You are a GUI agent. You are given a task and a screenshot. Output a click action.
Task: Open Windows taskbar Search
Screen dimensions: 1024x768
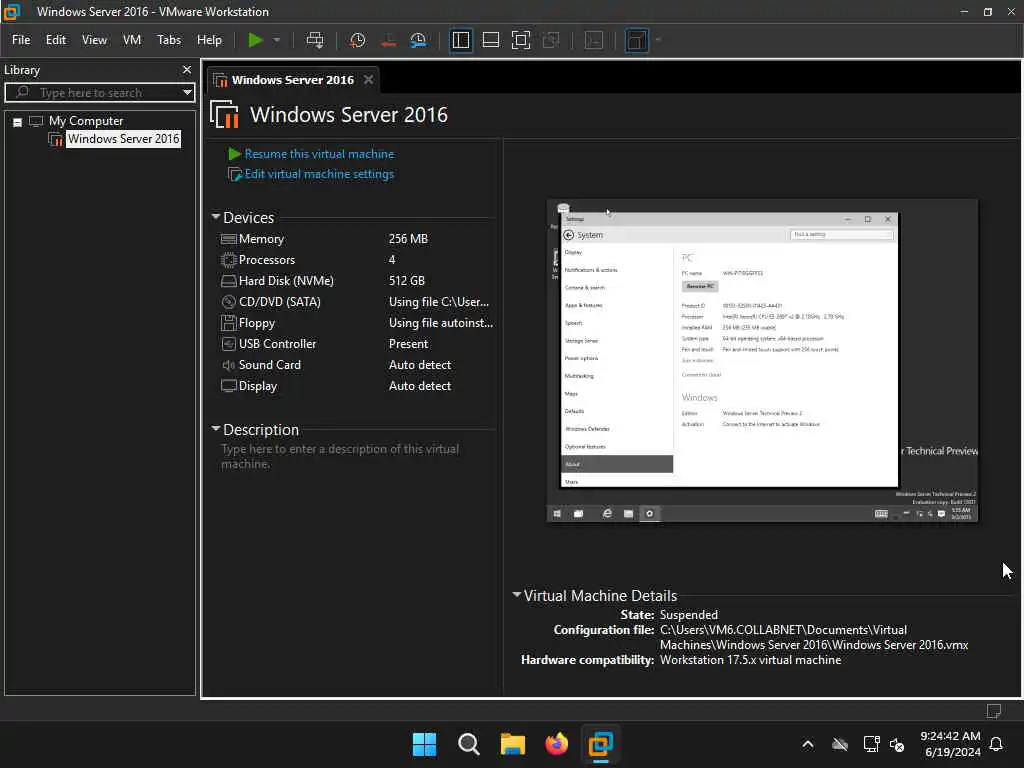coord(468,744)
